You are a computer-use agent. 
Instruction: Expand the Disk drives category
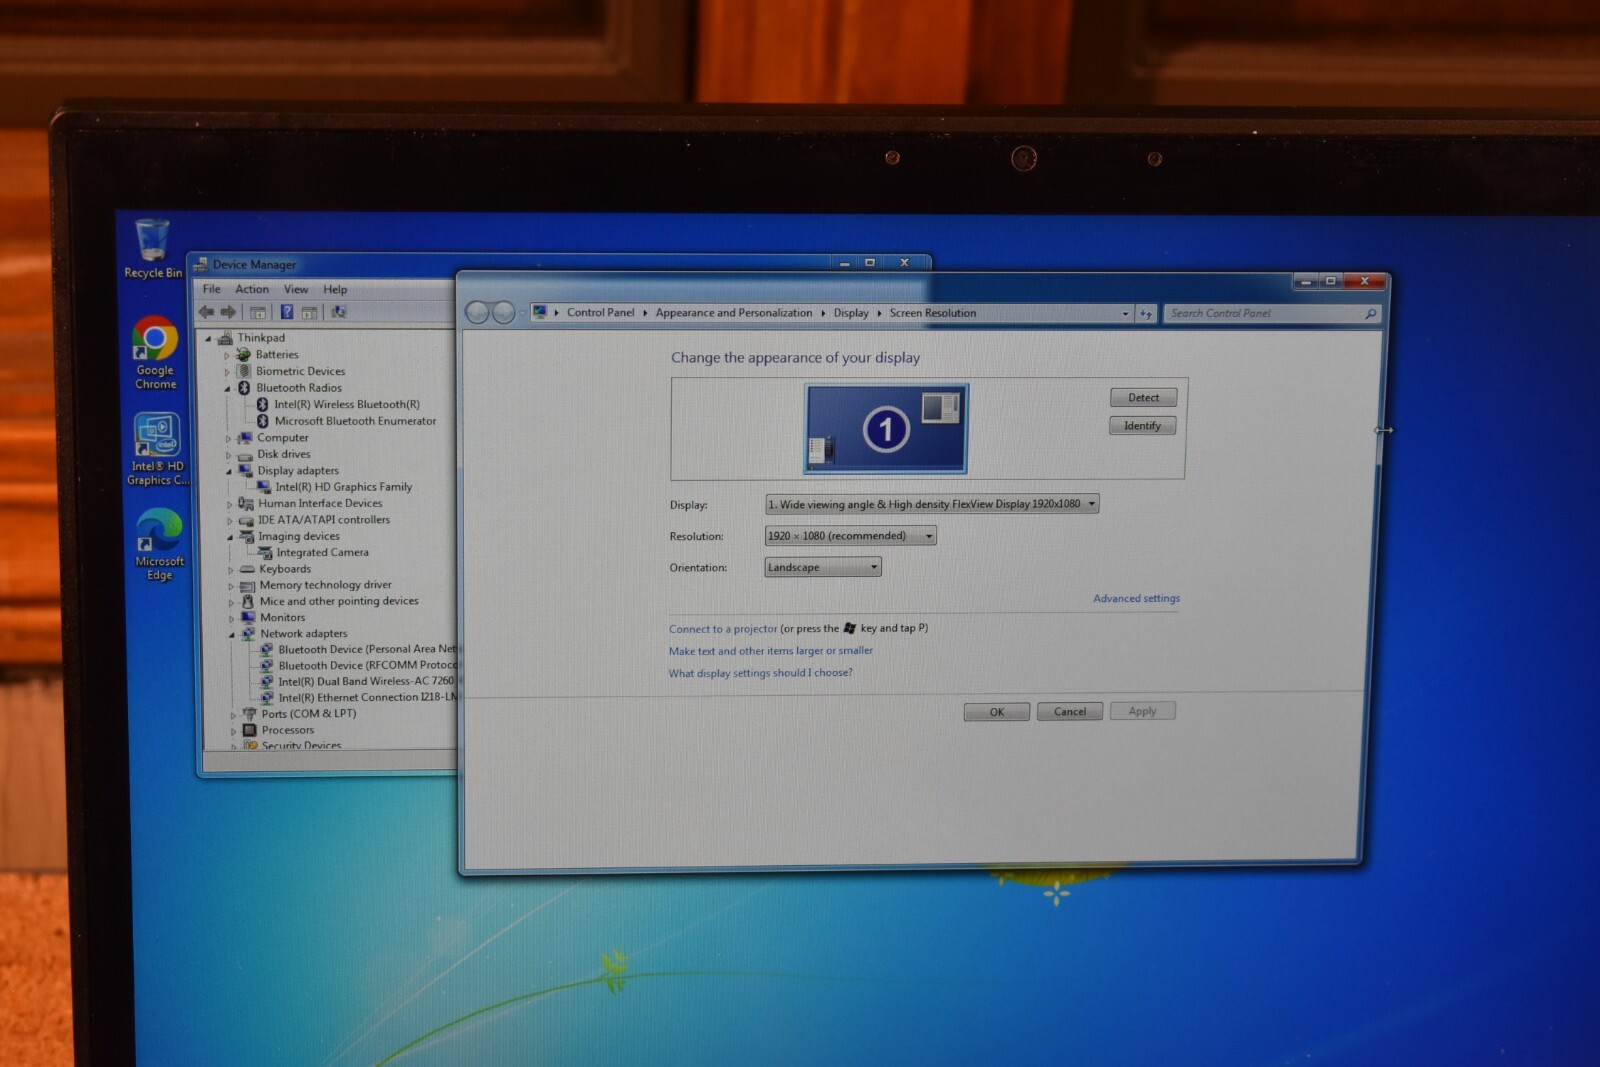[228, 455]
